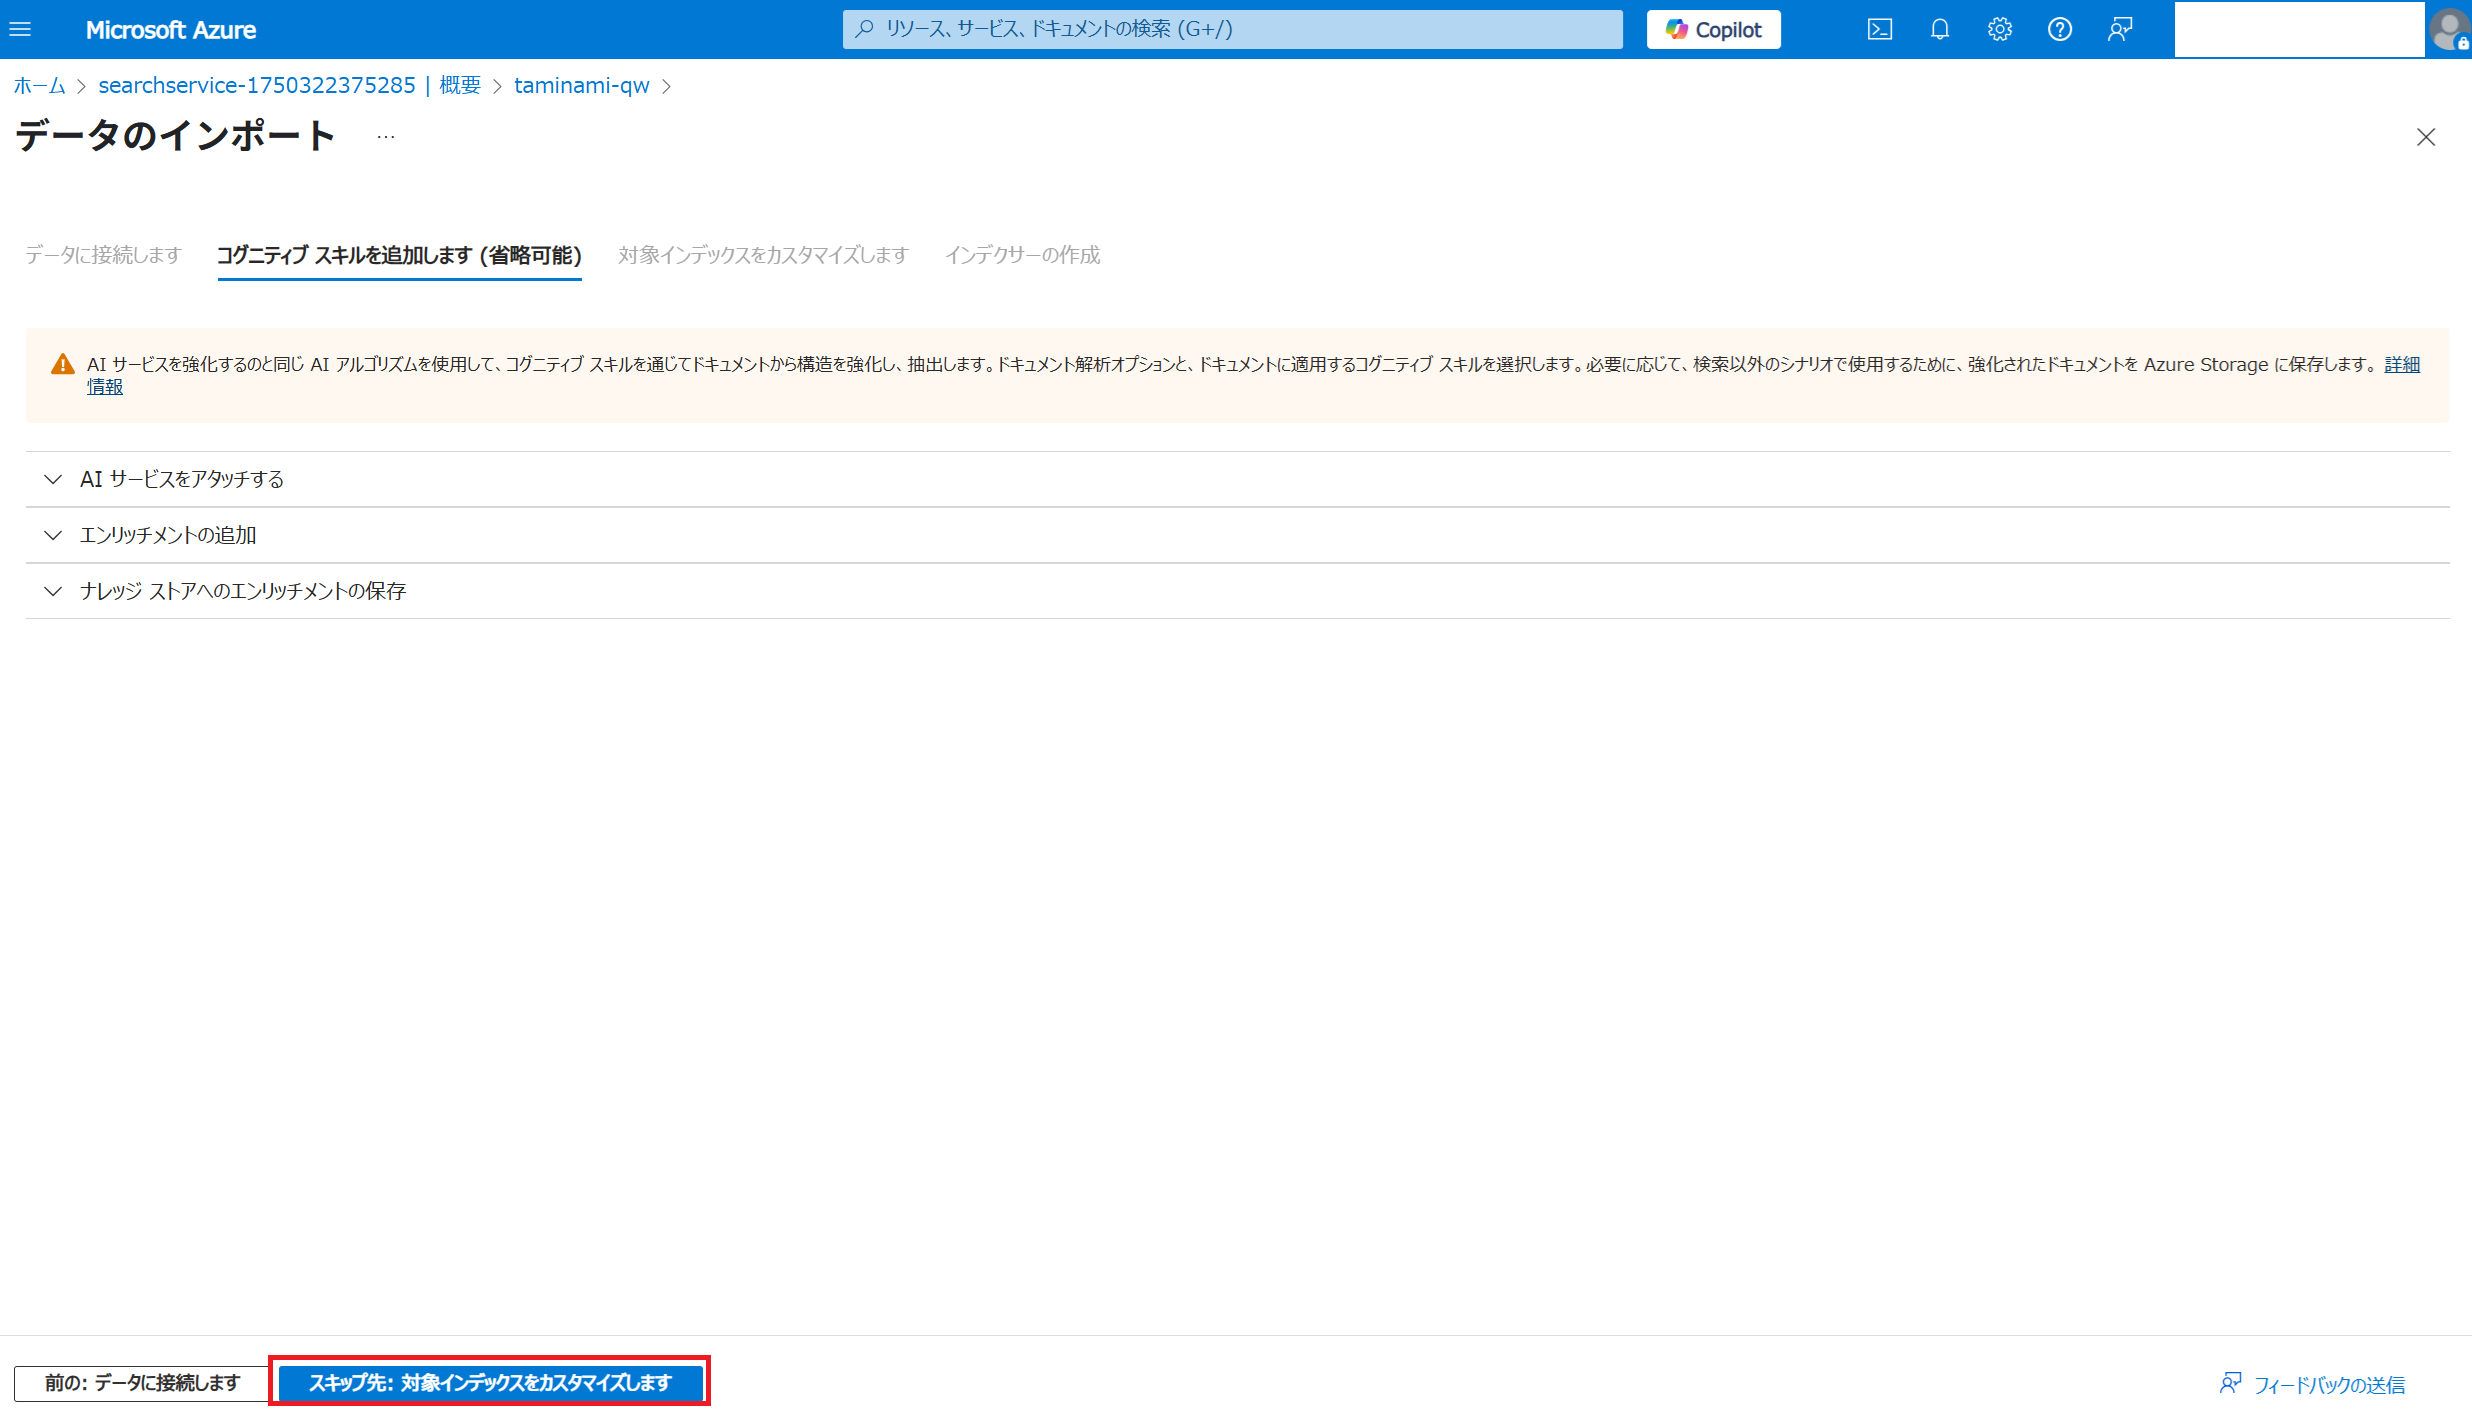2472x1411 pixels.
Task: Expand the エンリッチメントの追加 section
Action: click(168, 535)
